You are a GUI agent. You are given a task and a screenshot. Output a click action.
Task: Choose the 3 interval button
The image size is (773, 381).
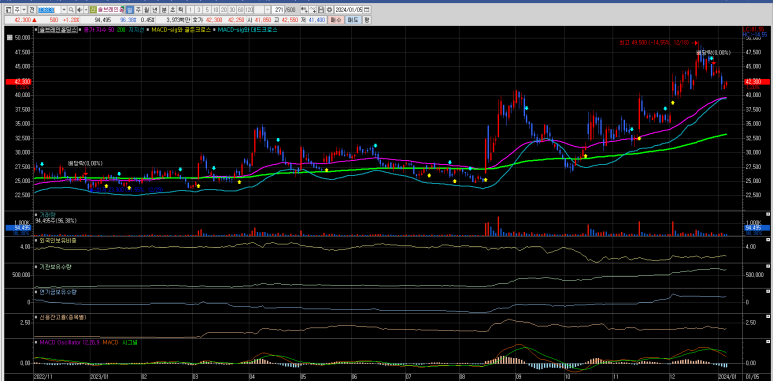199,10
